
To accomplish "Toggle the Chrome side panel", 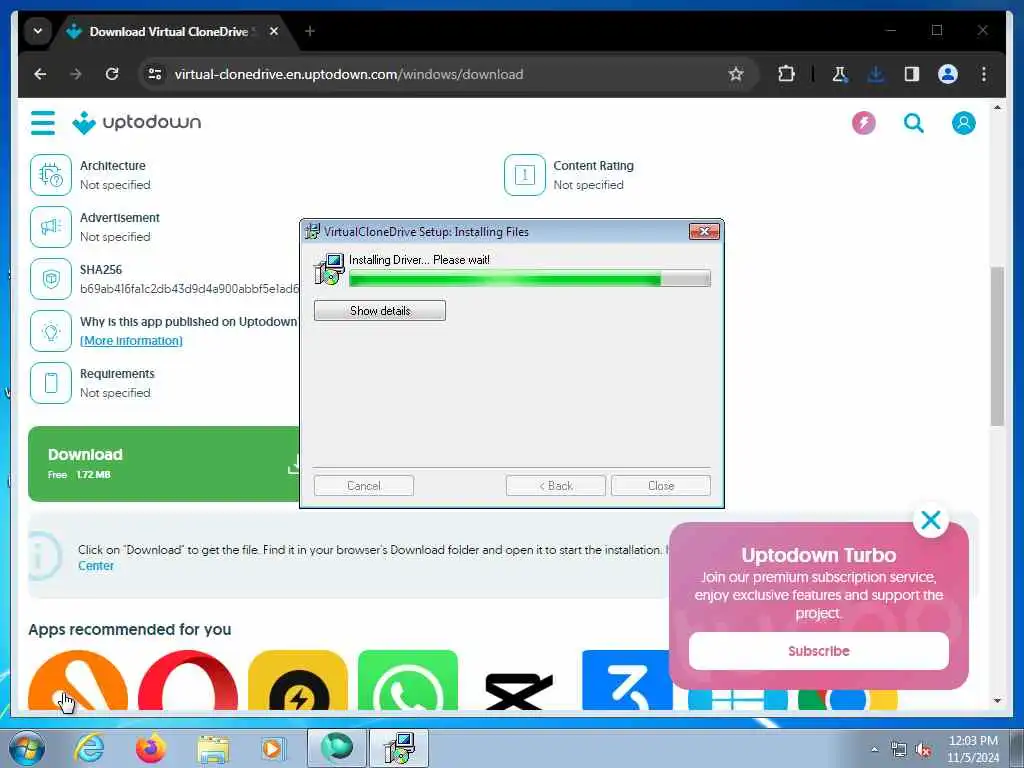I will tap(912, 74).
